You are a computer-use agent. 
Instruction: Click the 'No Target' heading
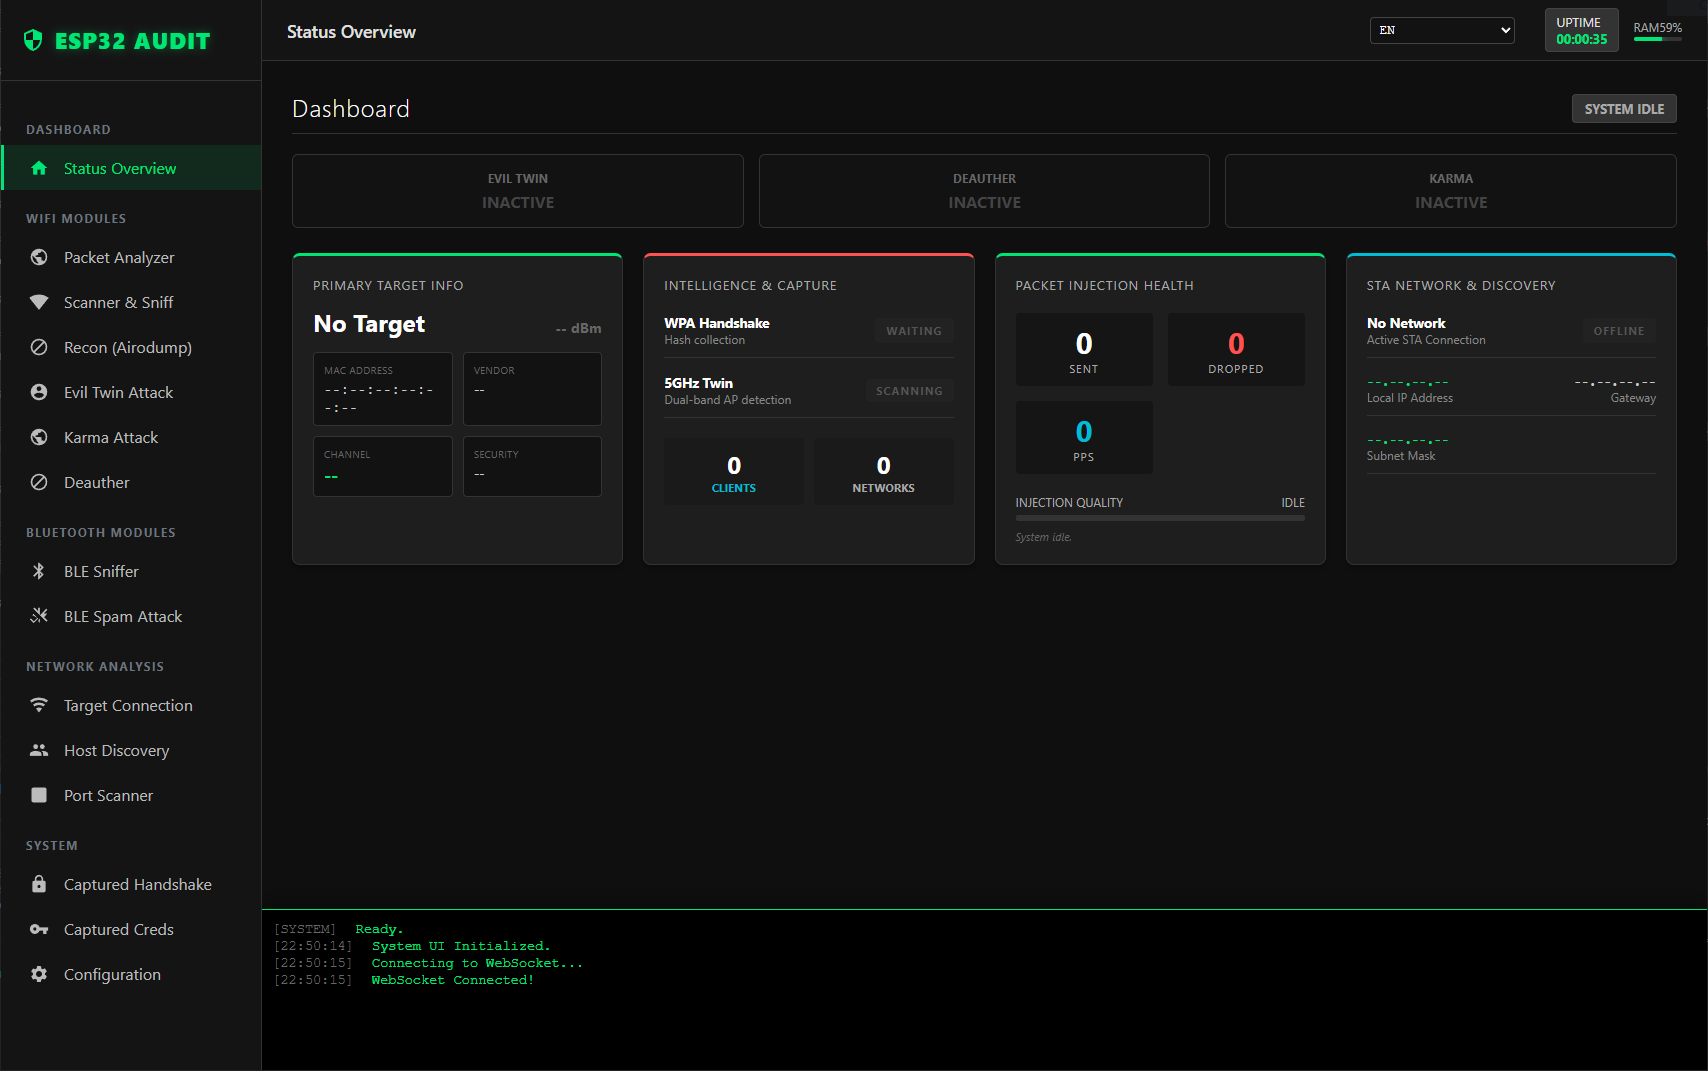[x=369, y=324]
